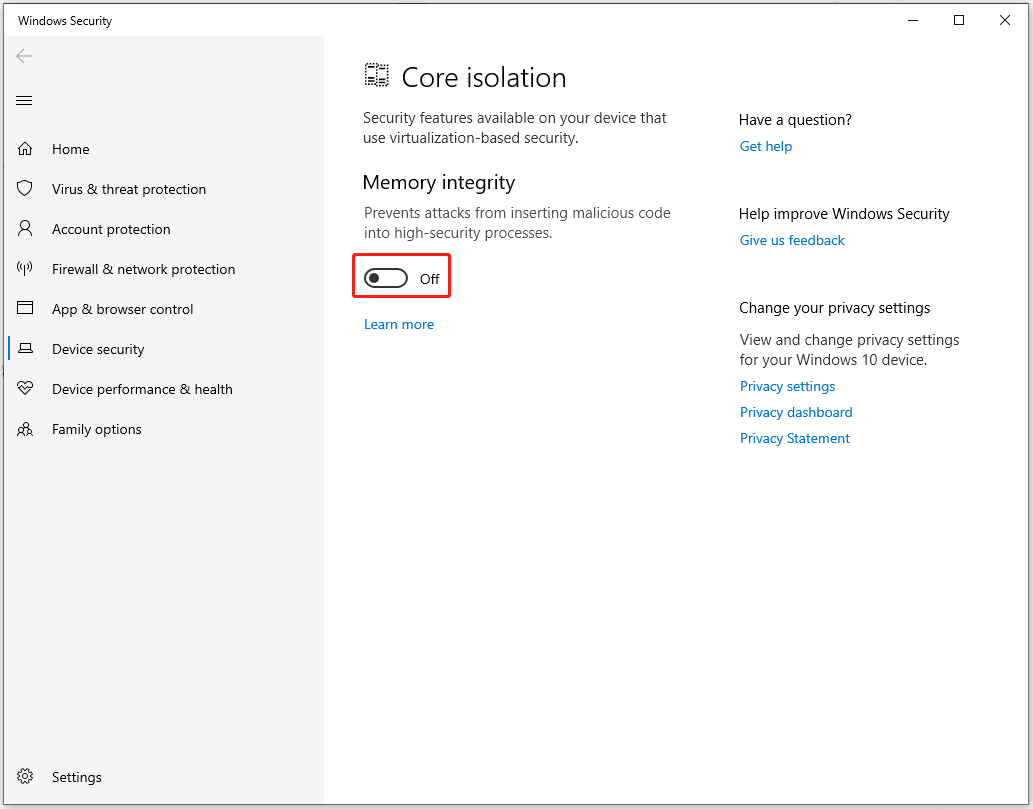Viewport: 1033px width, 809px height.
Task: Turn on the Memory integrity toggle
Action: tap(386, 279)
